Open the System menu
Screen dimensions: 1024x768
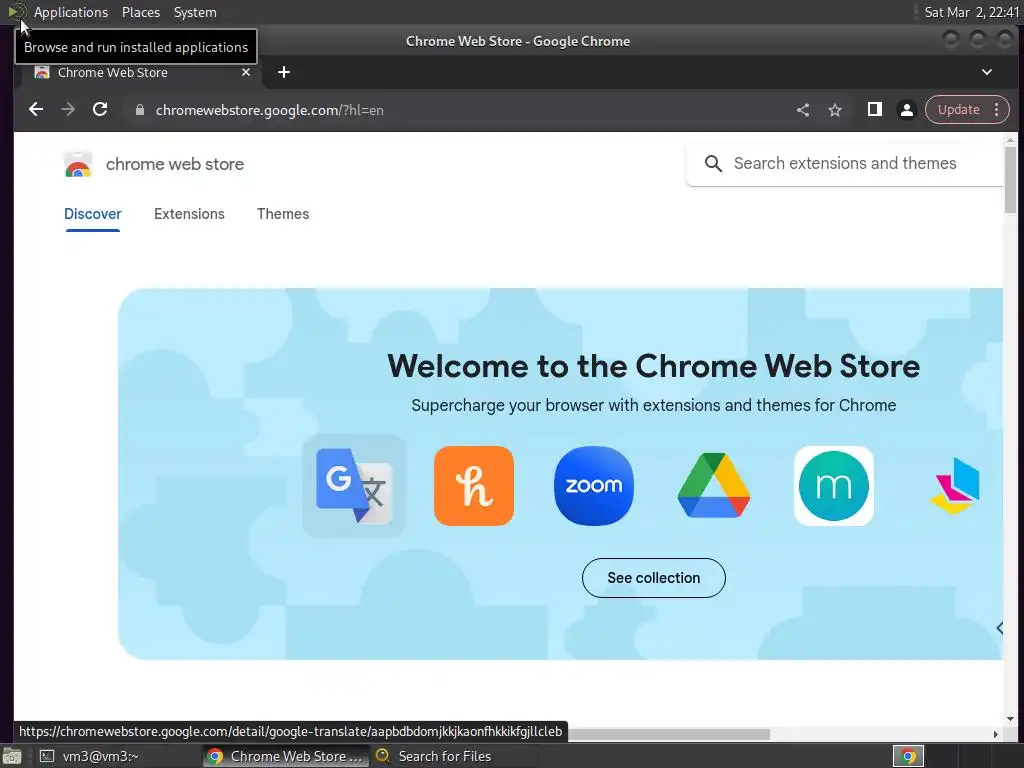pyautogui.click(x=195, y=12)
